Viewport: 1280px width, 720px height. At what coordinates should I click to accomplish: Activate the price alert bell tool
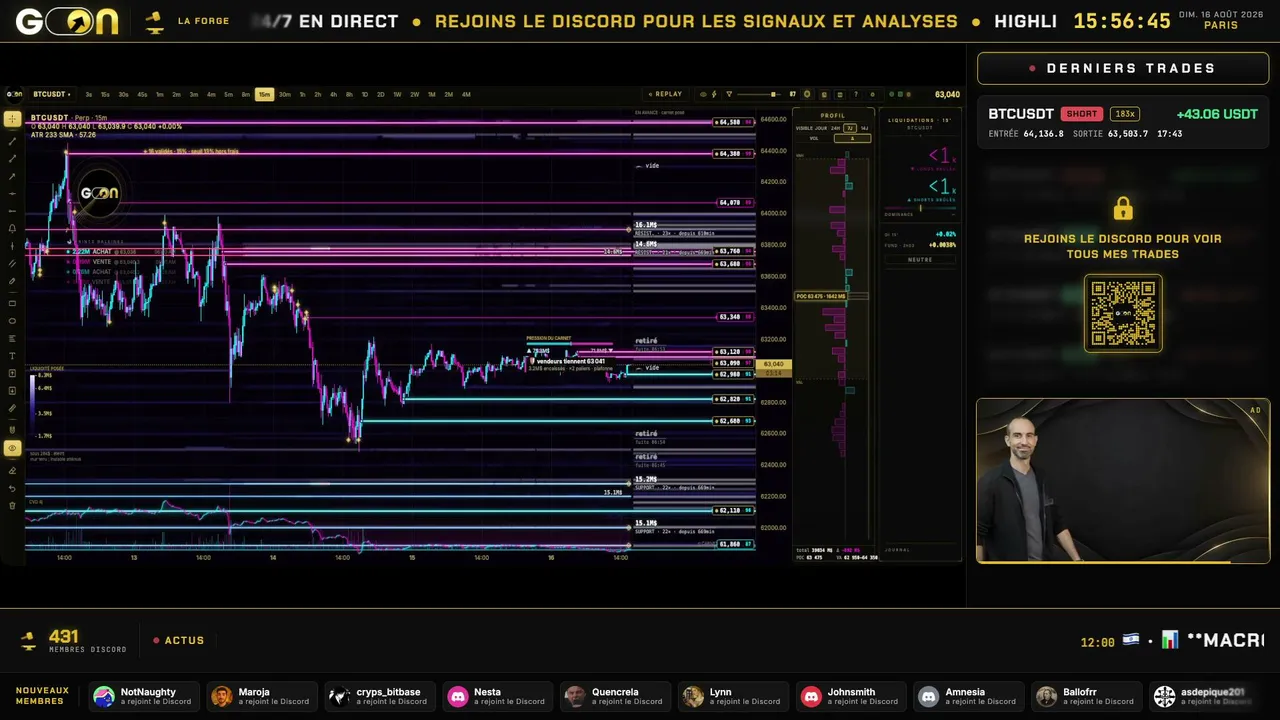pyautogui.click(x=12, y=229)
